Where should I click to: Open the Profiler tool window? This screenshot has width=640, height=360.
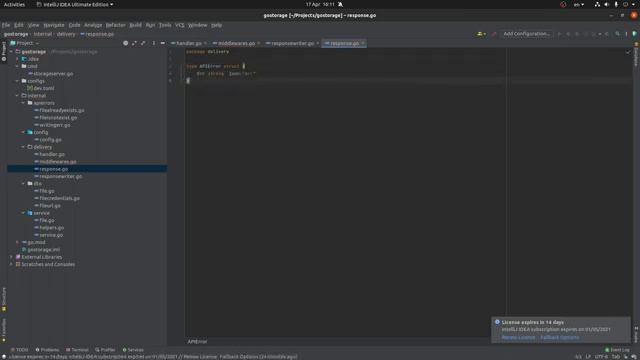pyautogui.click(x=105, y=350)
